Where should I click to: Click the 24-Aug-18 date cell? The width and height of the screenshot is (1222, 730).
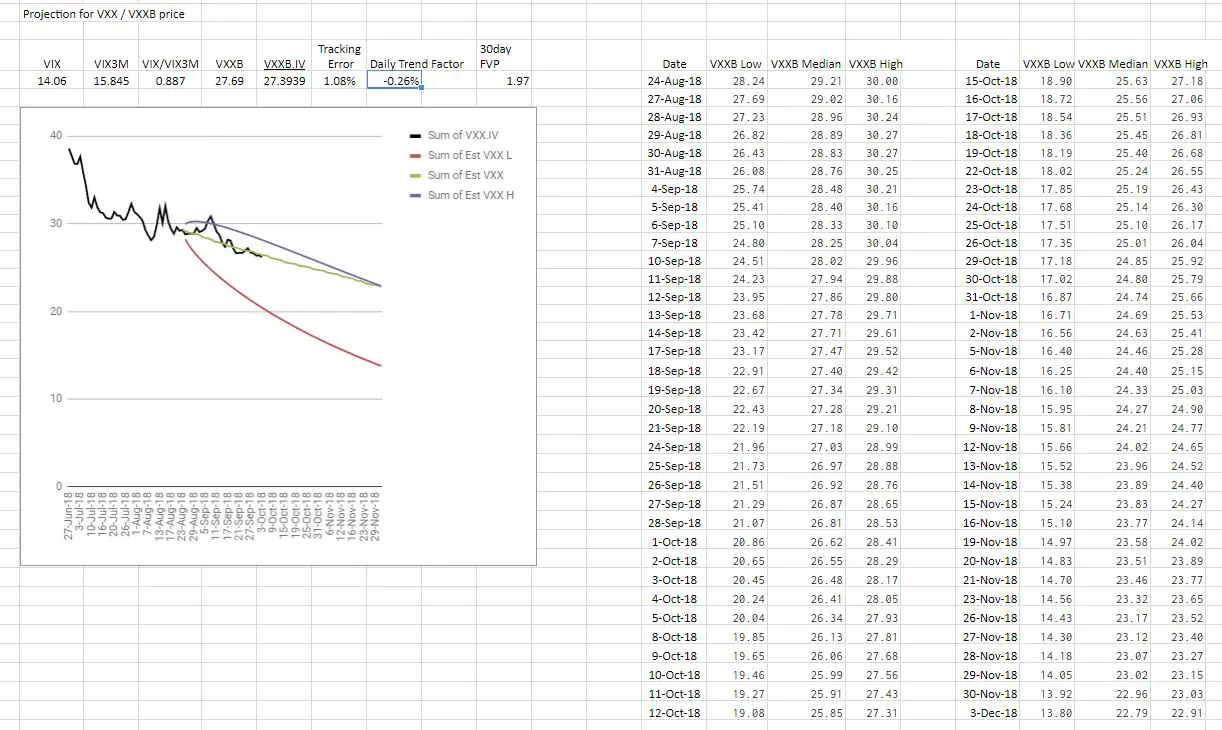(675, 81)
